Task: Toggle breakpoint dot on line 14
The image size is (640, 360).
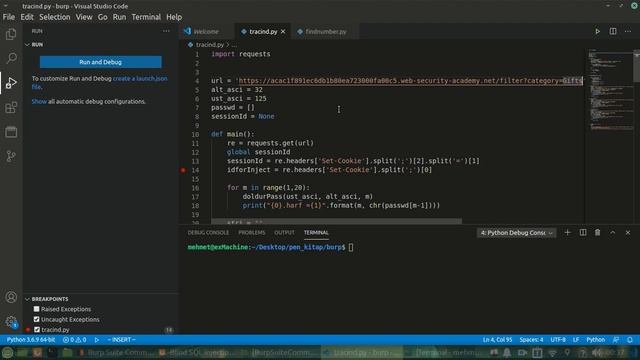Action: 183,170
